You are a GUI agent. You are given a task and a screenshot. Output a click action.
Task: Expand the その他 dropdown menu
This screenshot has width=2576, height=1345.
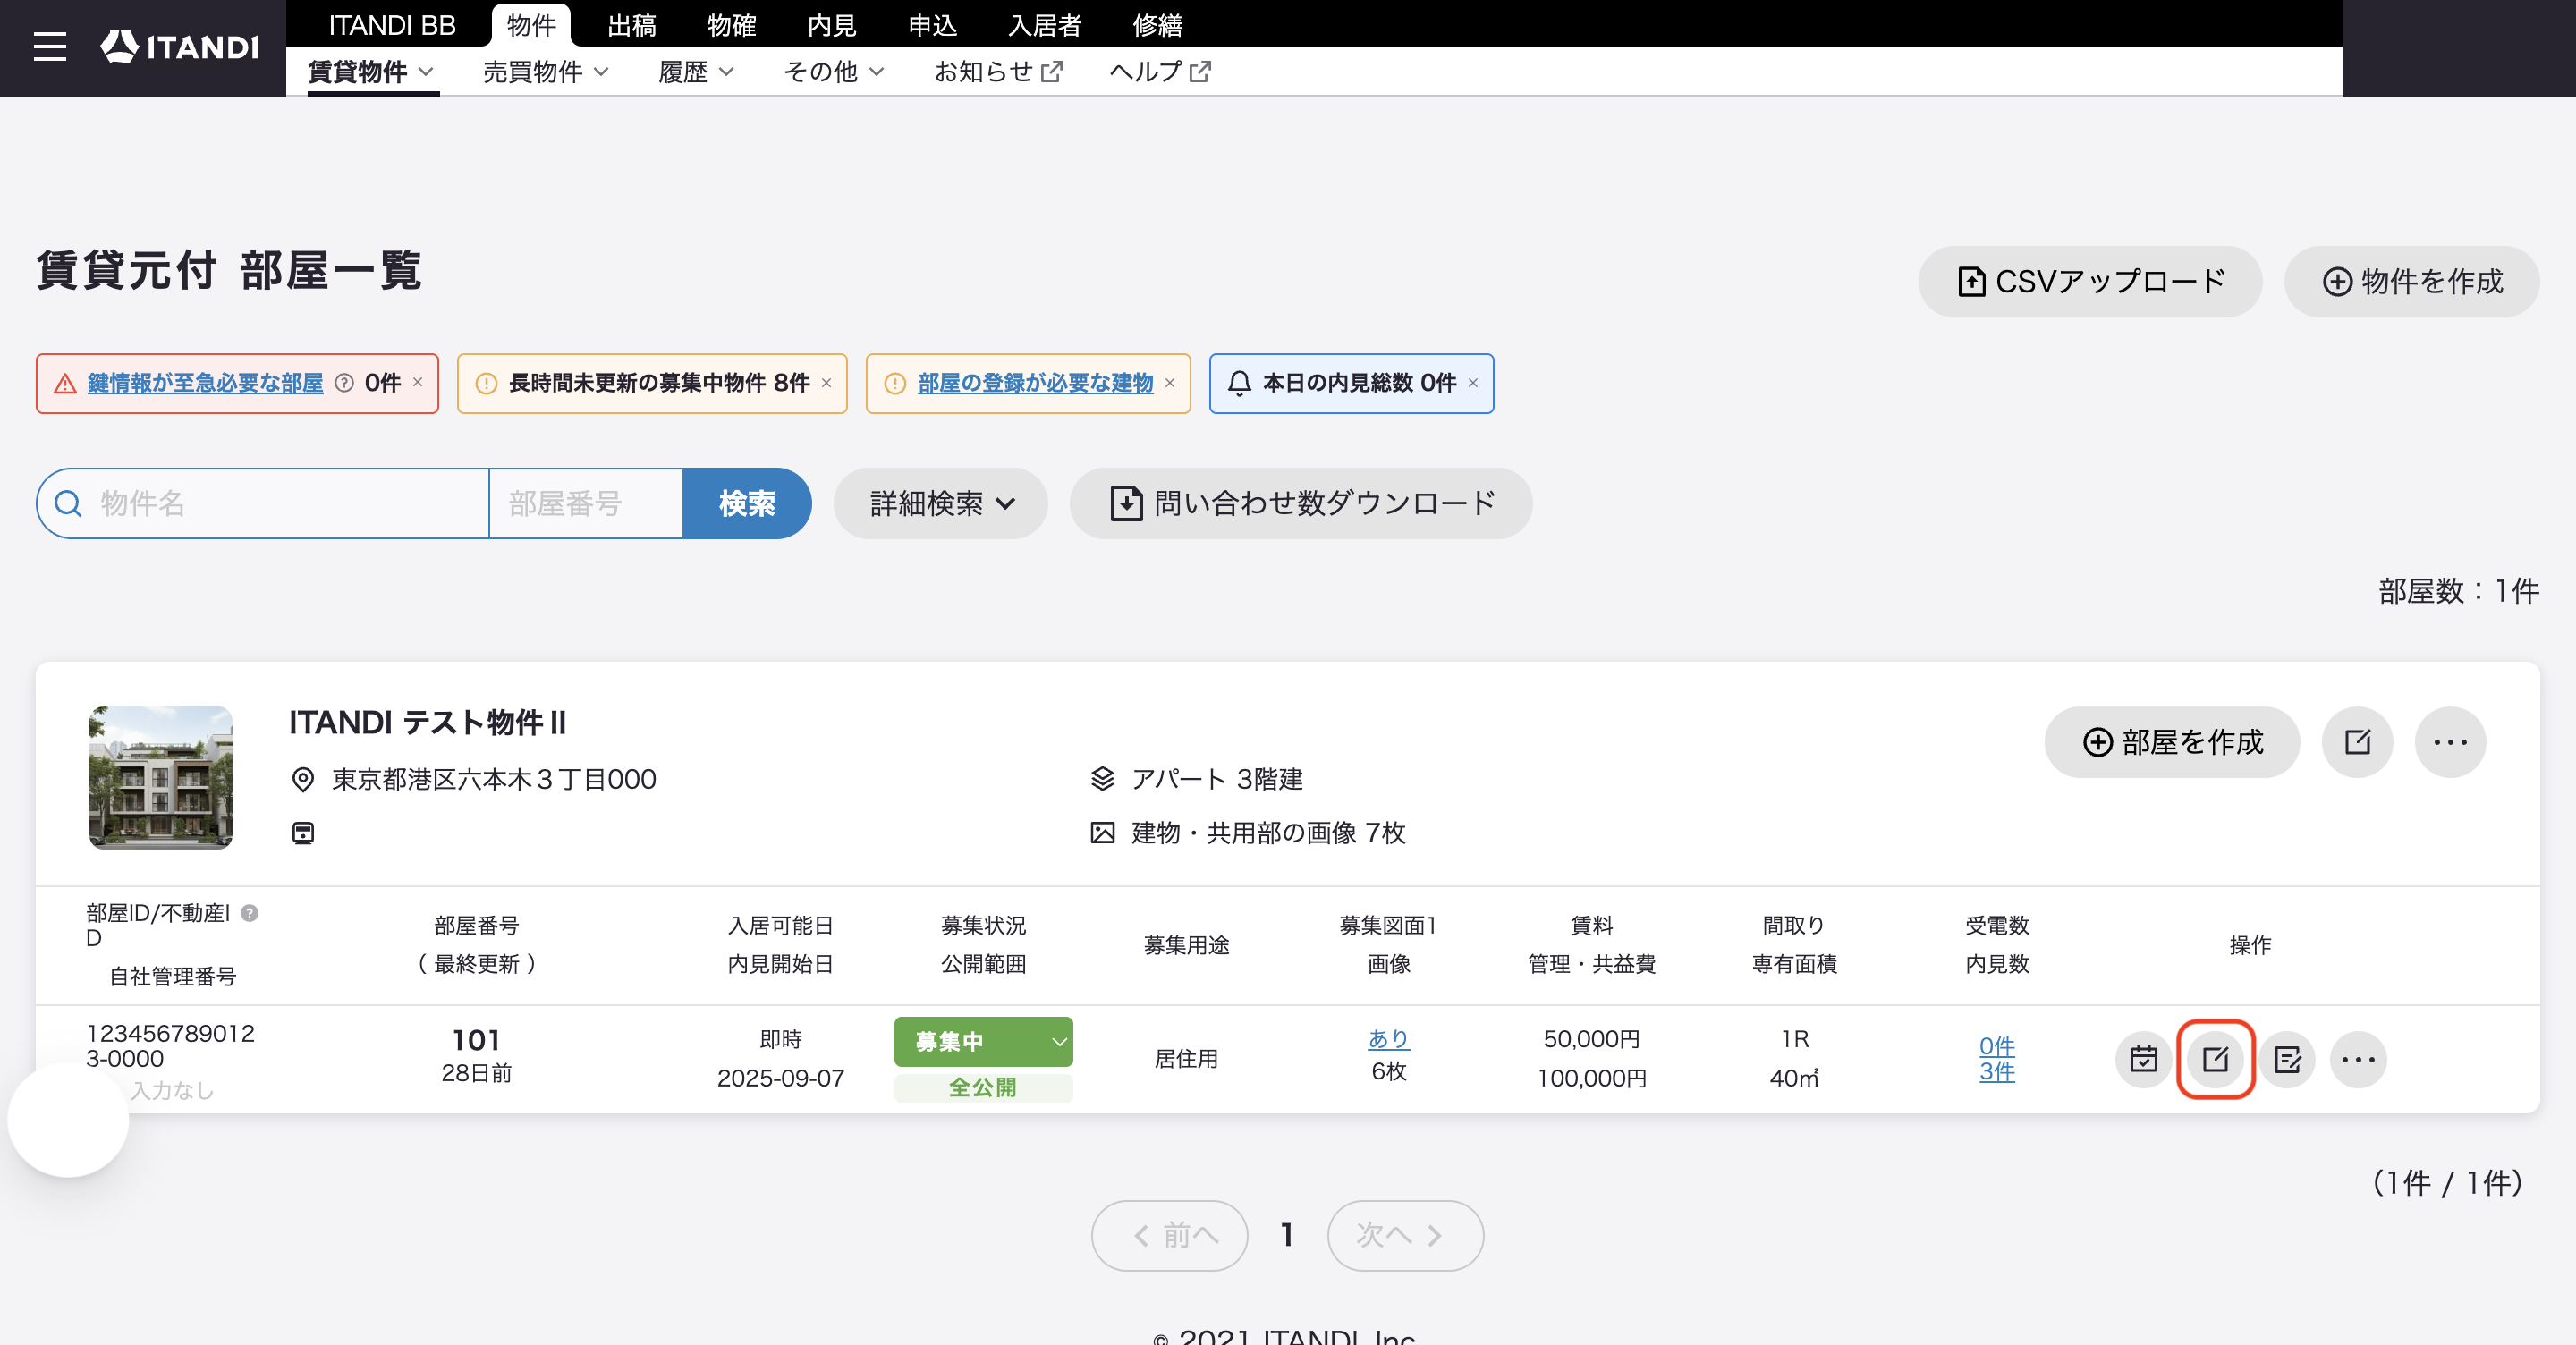click(834, 72)
